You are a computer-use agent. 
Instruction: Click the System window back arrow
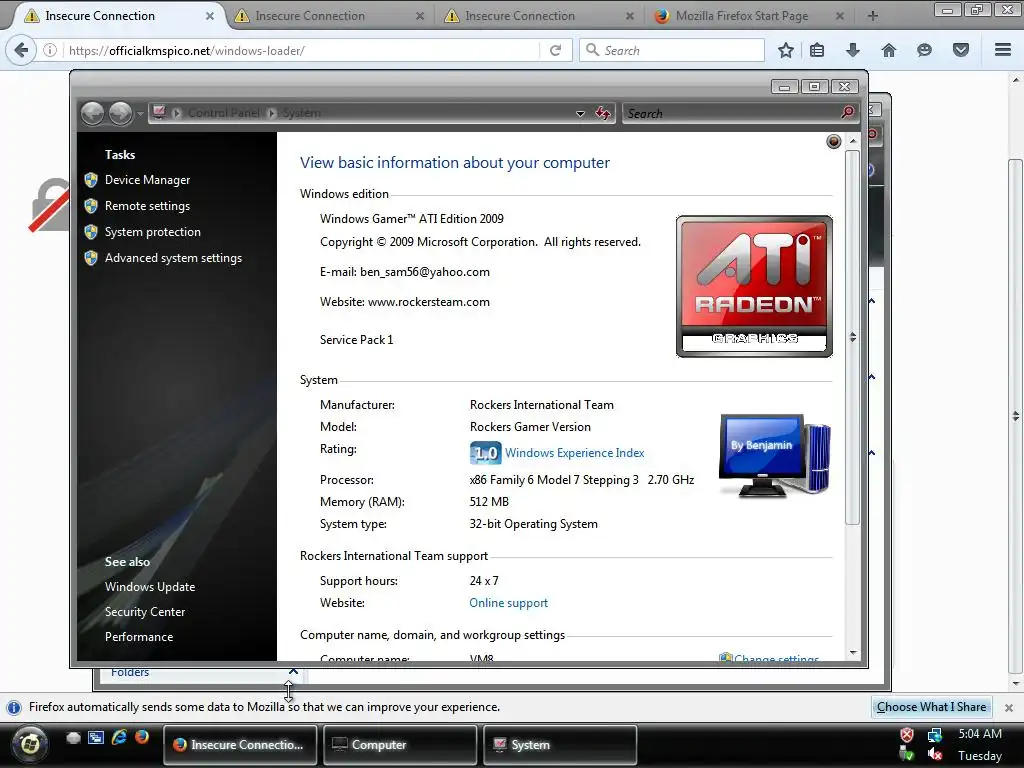[93, 114]
